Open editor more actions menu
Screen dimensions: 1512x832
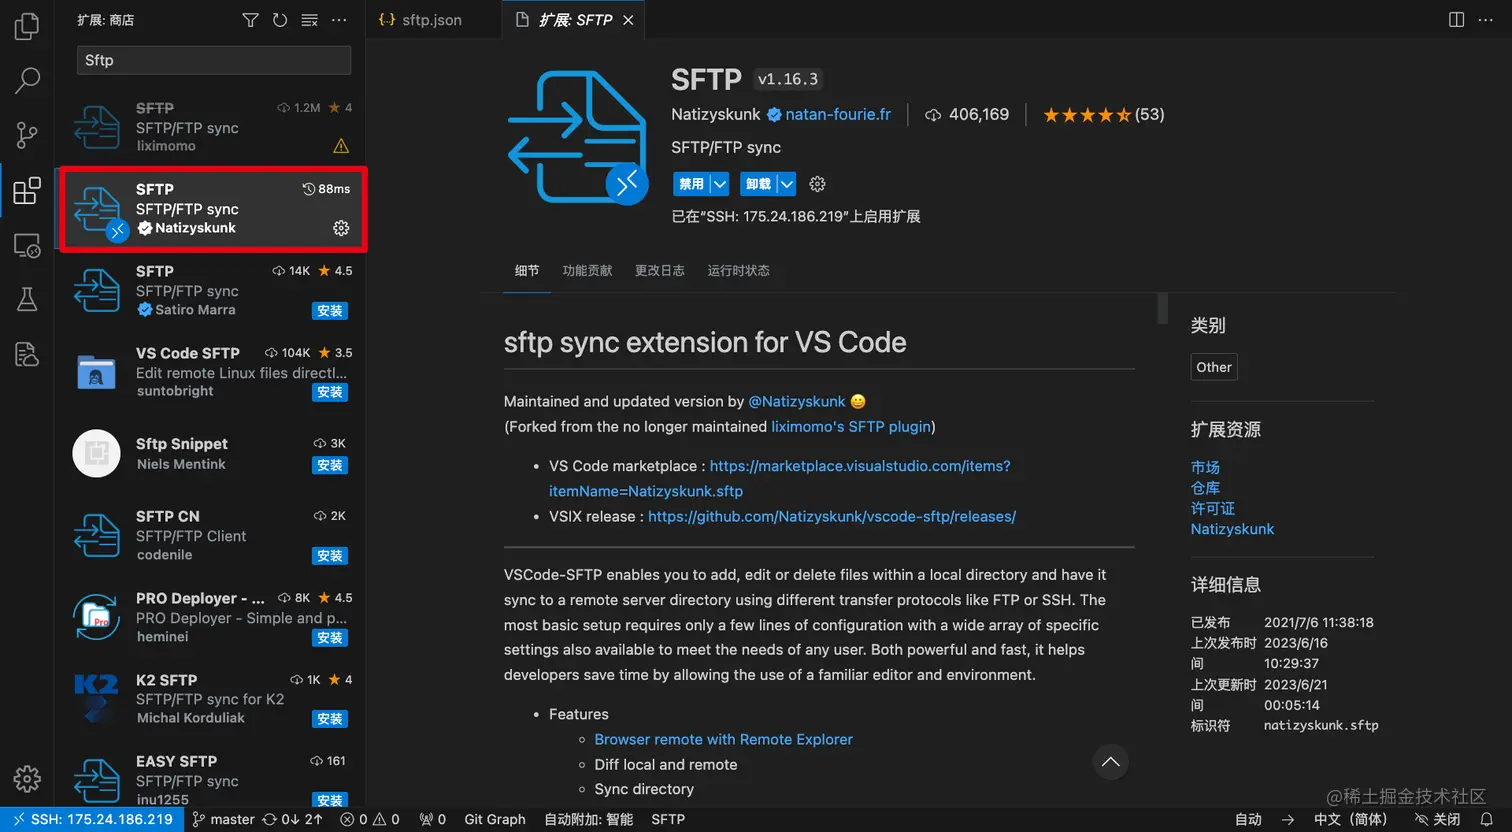point(1485,20)
